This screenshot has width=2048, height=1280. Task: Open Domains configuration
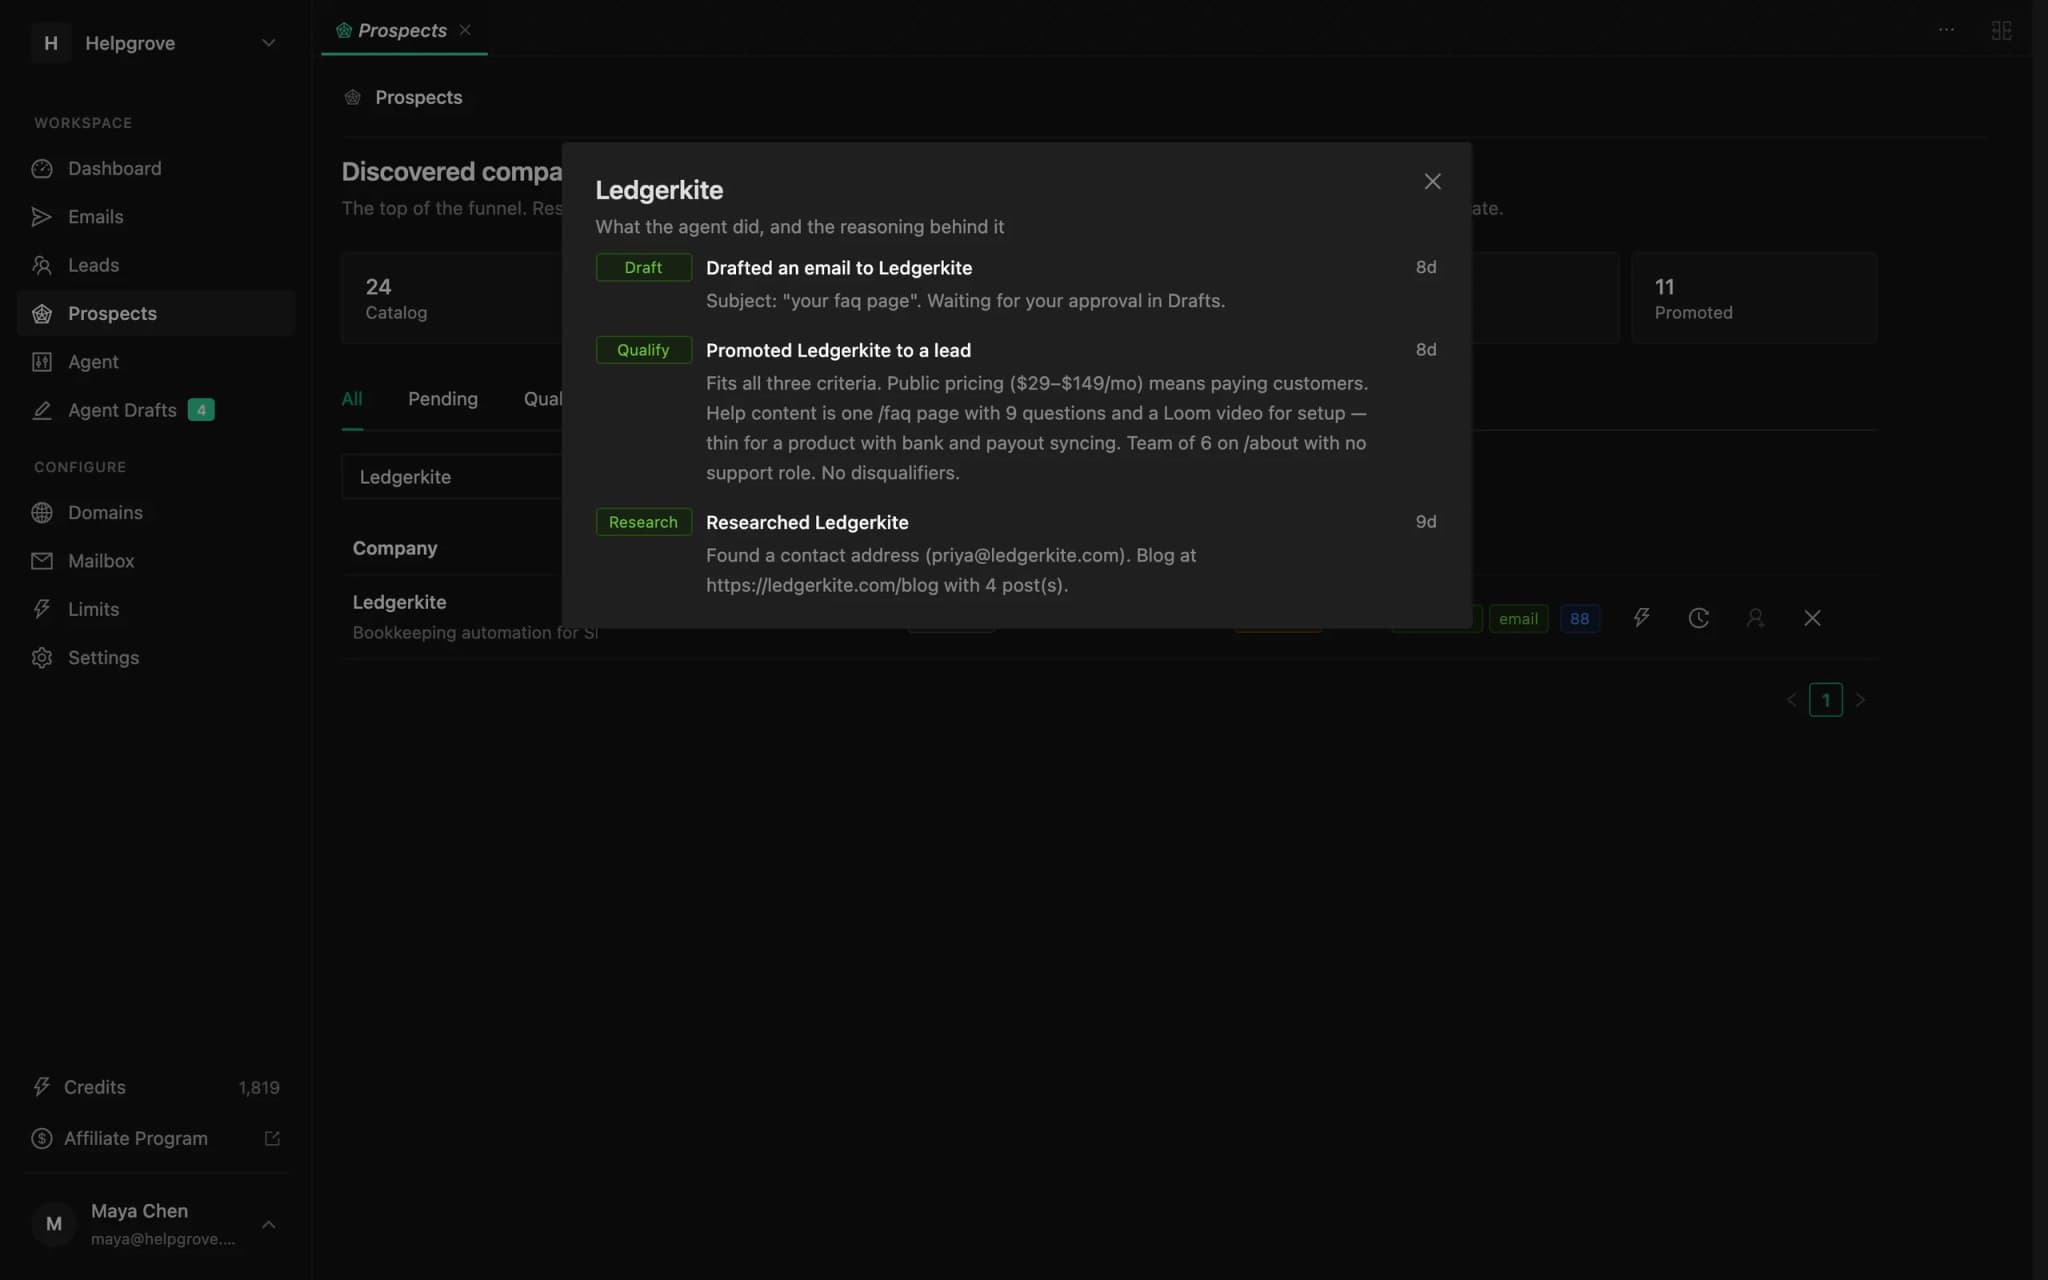(x=156, y=512)
